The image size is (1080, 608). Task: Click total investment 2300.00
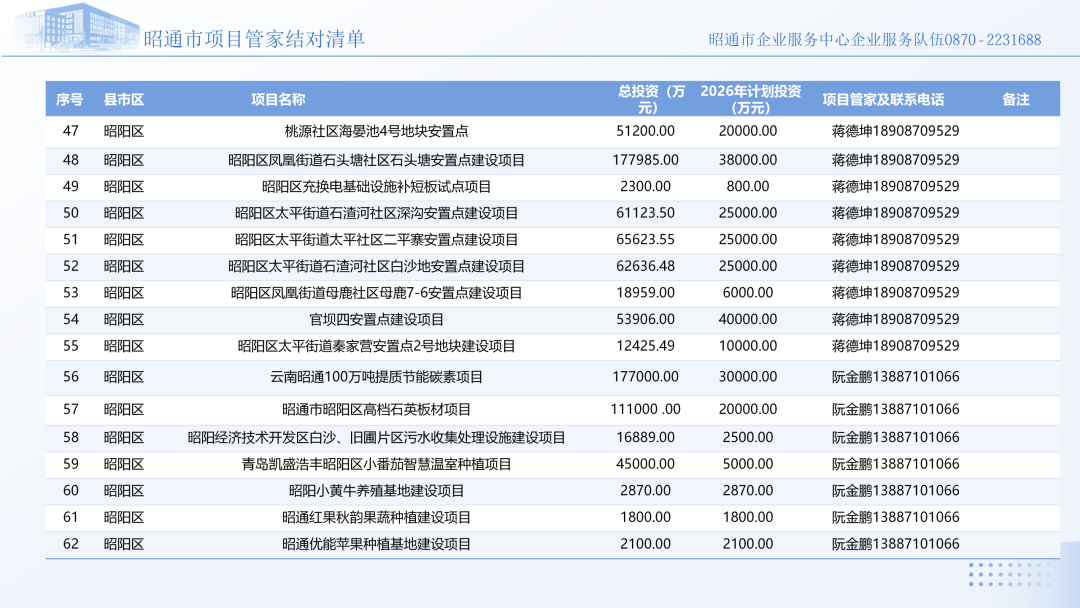[645, 187]
